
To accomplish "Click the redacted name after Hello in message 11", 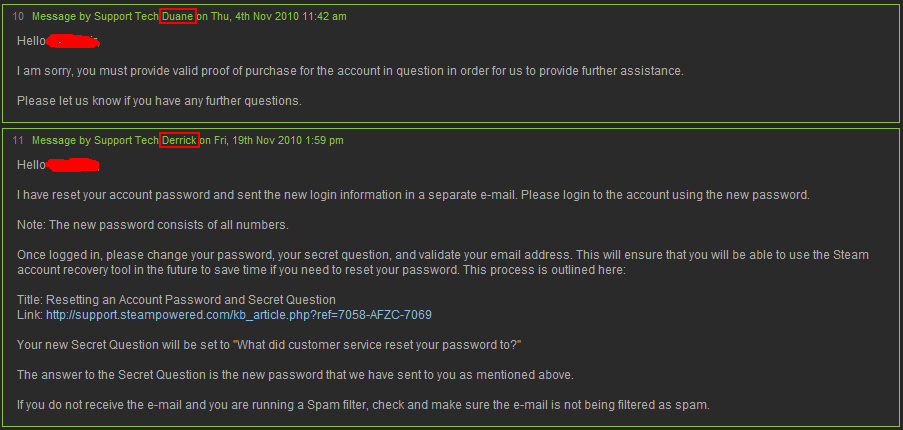I will [73, 165].
